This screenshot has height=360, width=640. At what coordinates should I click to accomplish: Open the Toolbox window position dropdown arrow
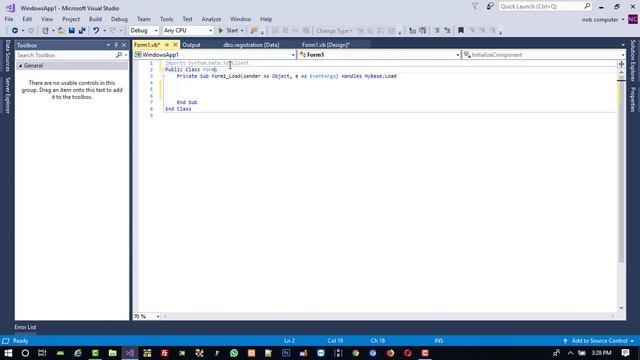click(108, 45)
